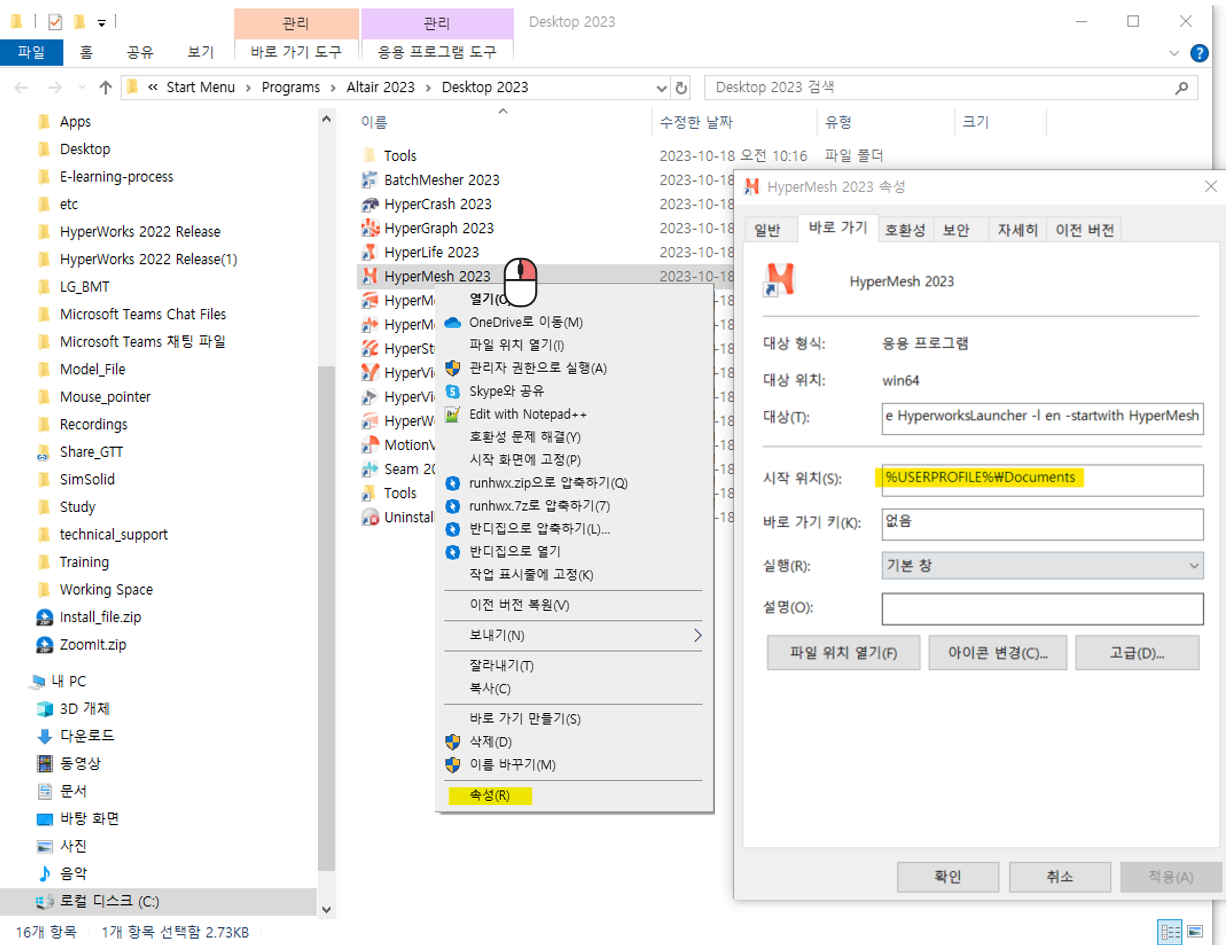Click the navigation pane scroll-down arrow

click(326, 910)
